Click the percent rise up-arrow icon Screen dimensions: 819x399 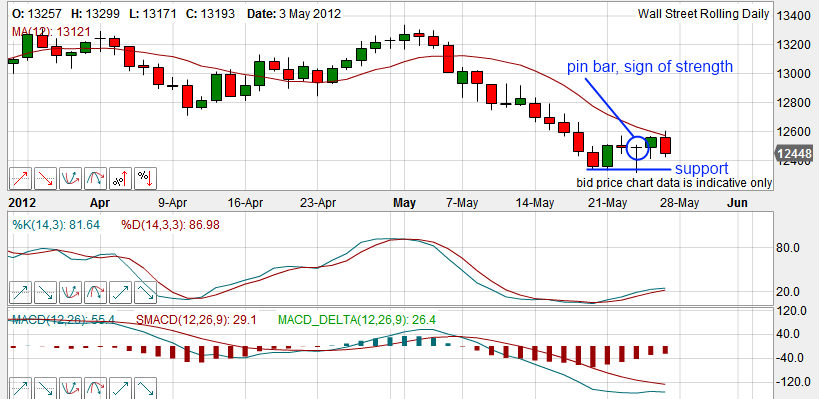tap(121, 179)
